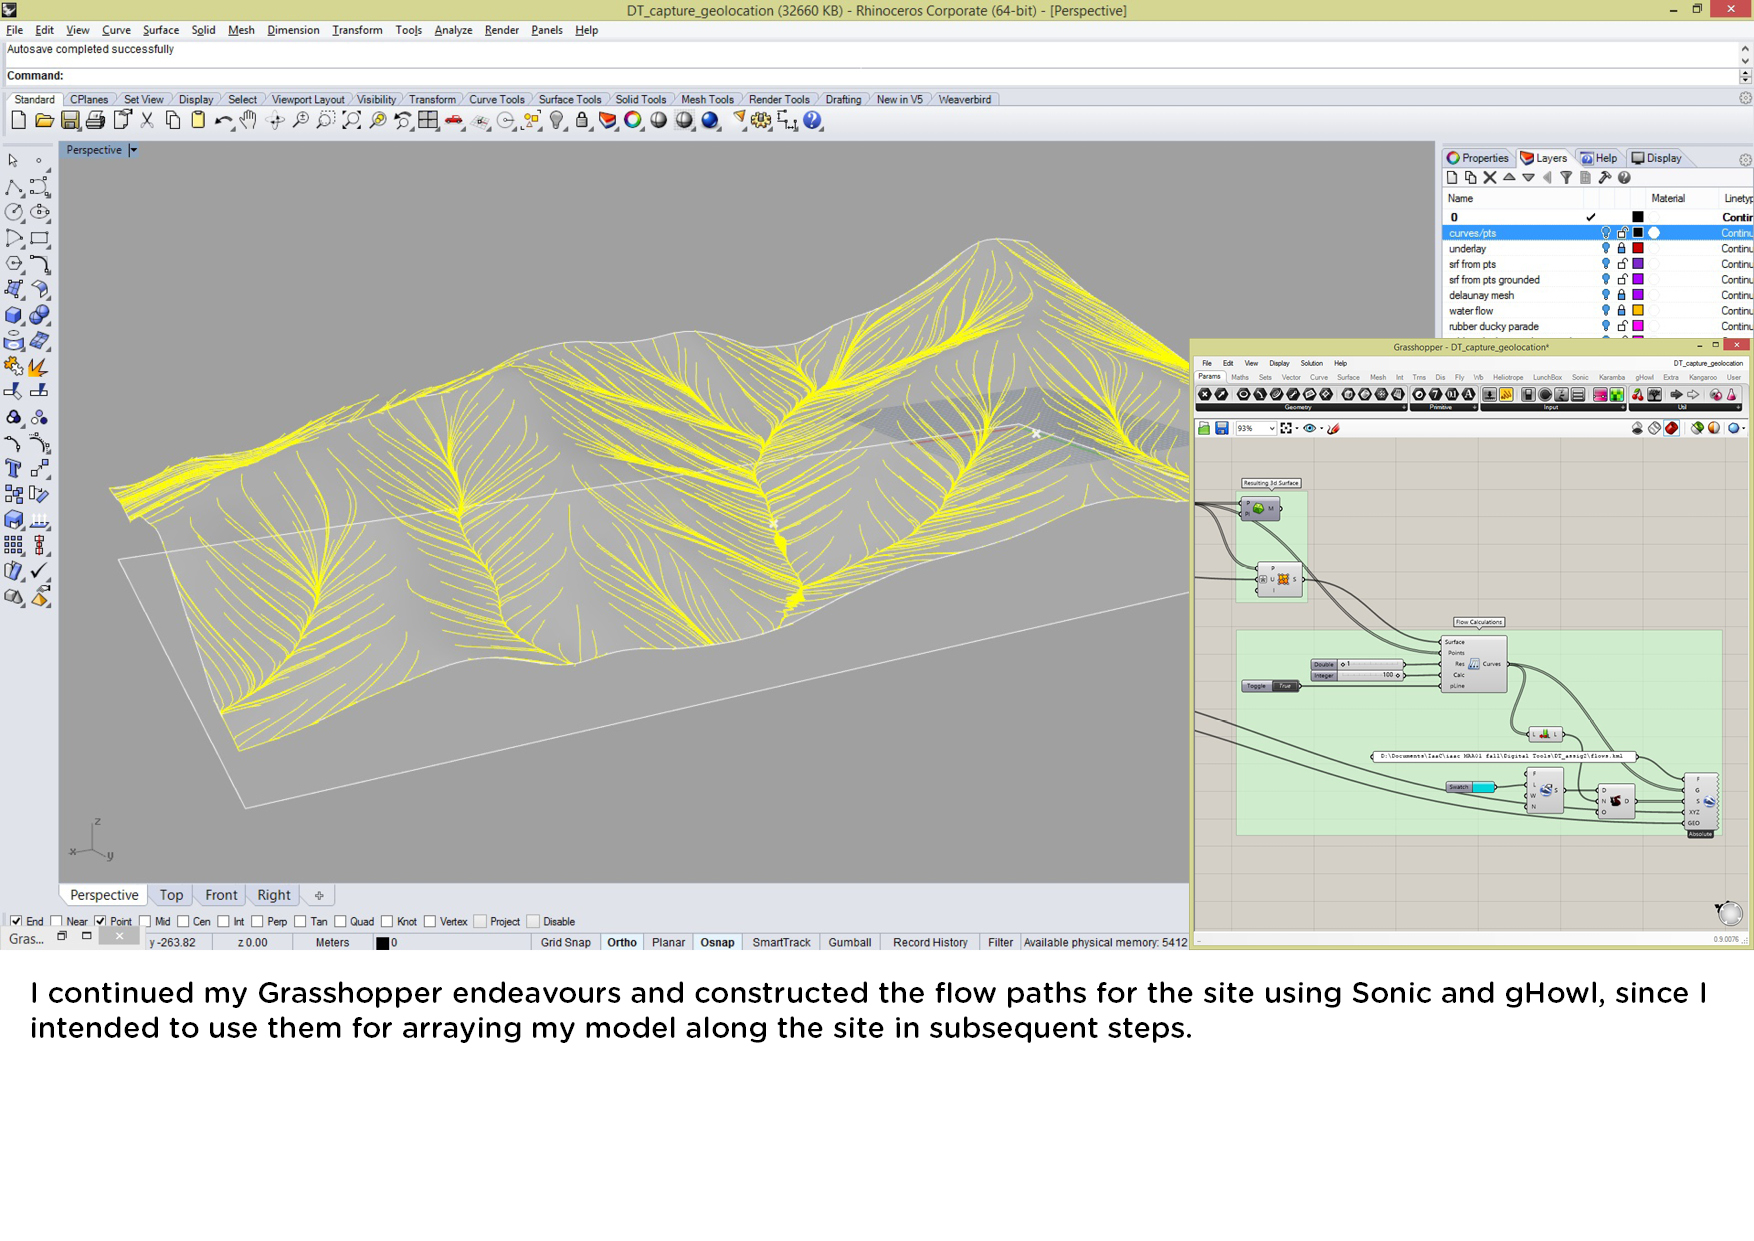Click the Grasshopper sketch pencil icon
Viewport: 1754px width, 1241px height.
(x=1333, y=428)
